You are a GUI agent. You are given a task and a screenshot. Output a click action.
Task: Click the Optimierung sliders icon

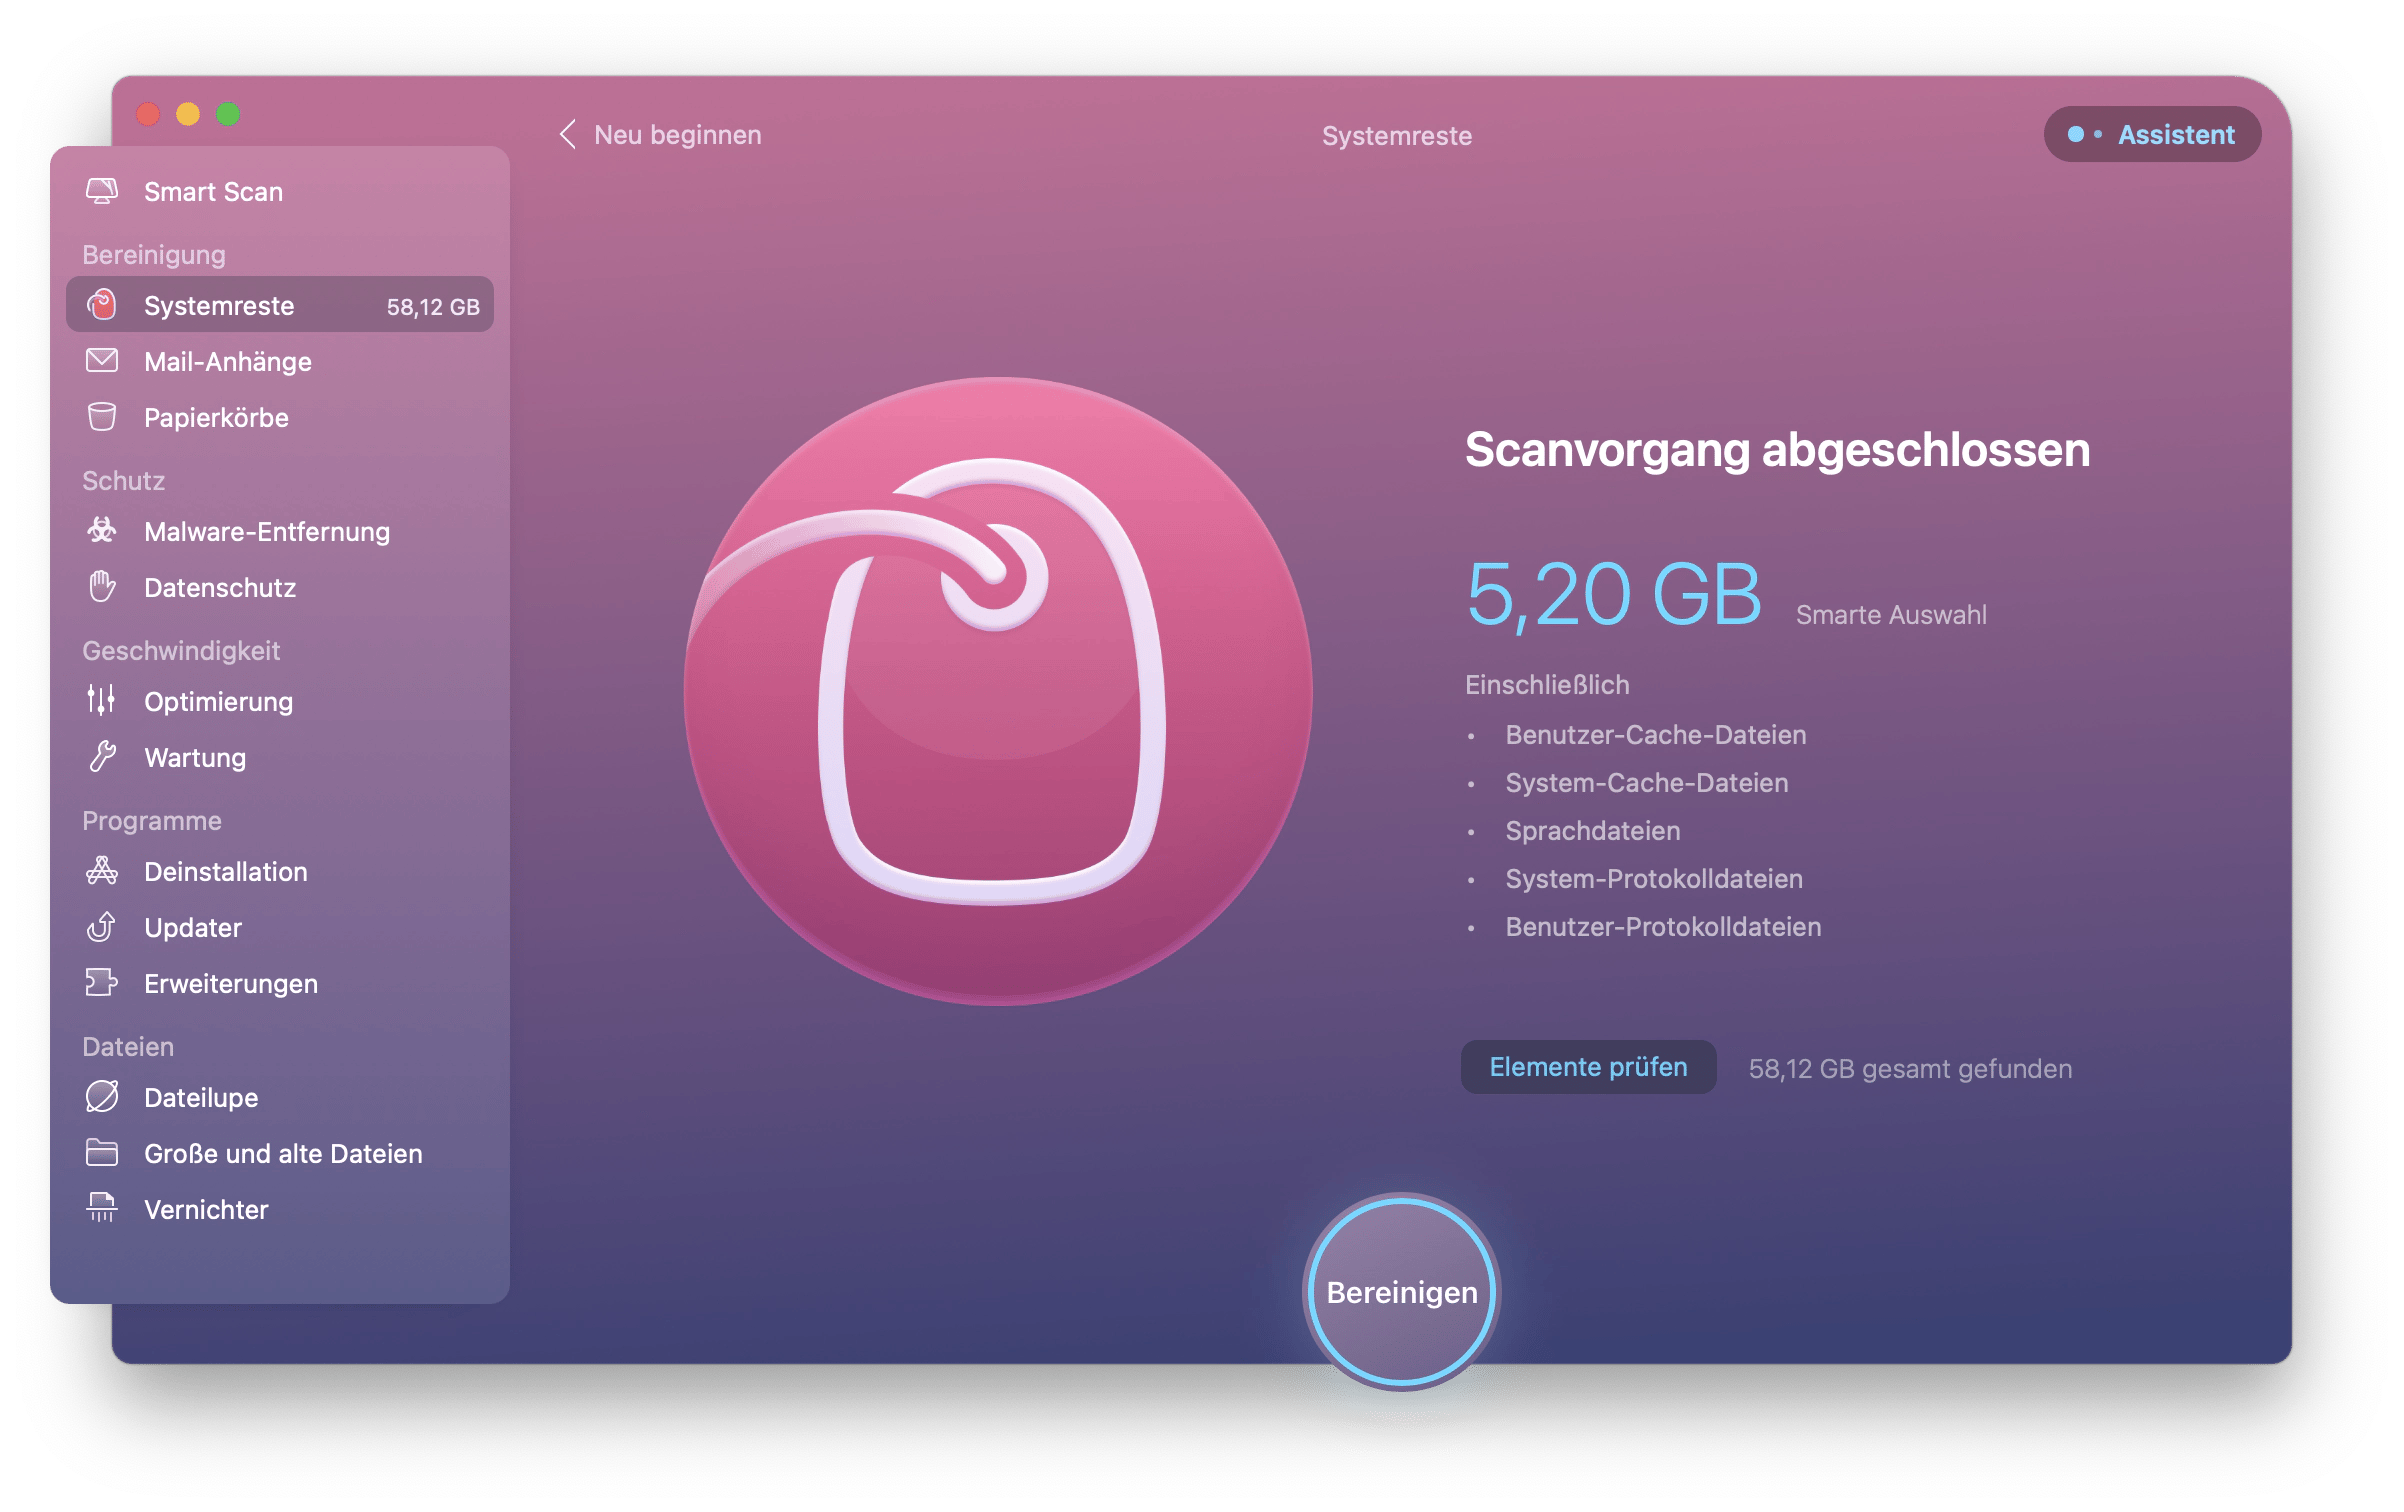[x=102, y=701]
